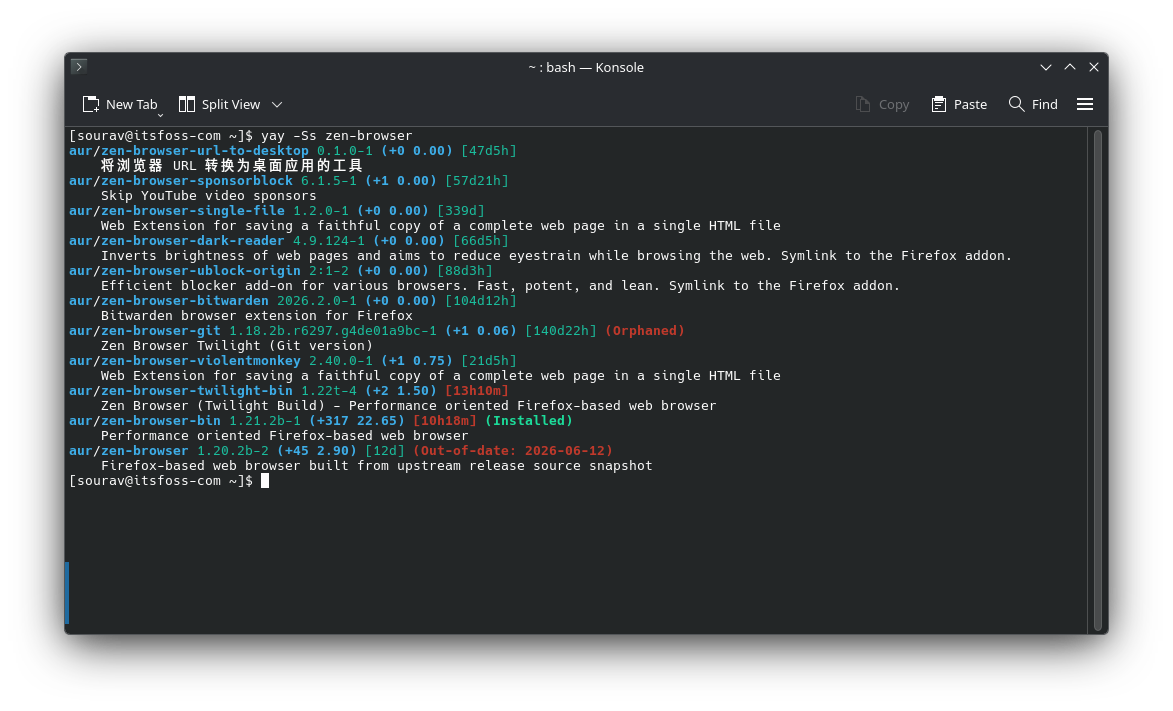
Task: Open a new tab with New Tab button
Action: tap(120, 105)
